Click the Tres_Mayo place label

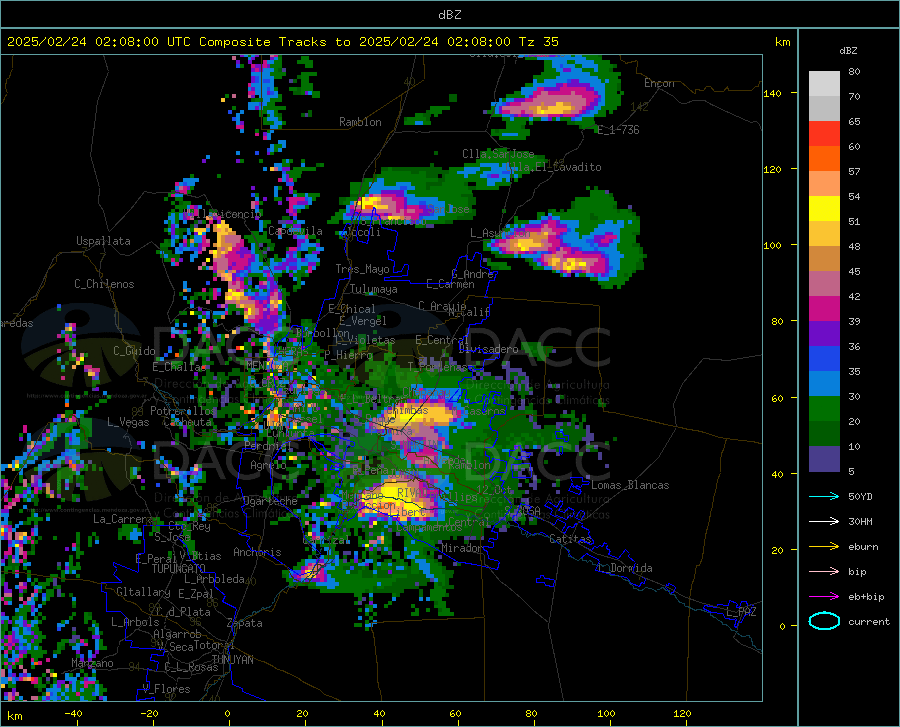pos(362,269)
